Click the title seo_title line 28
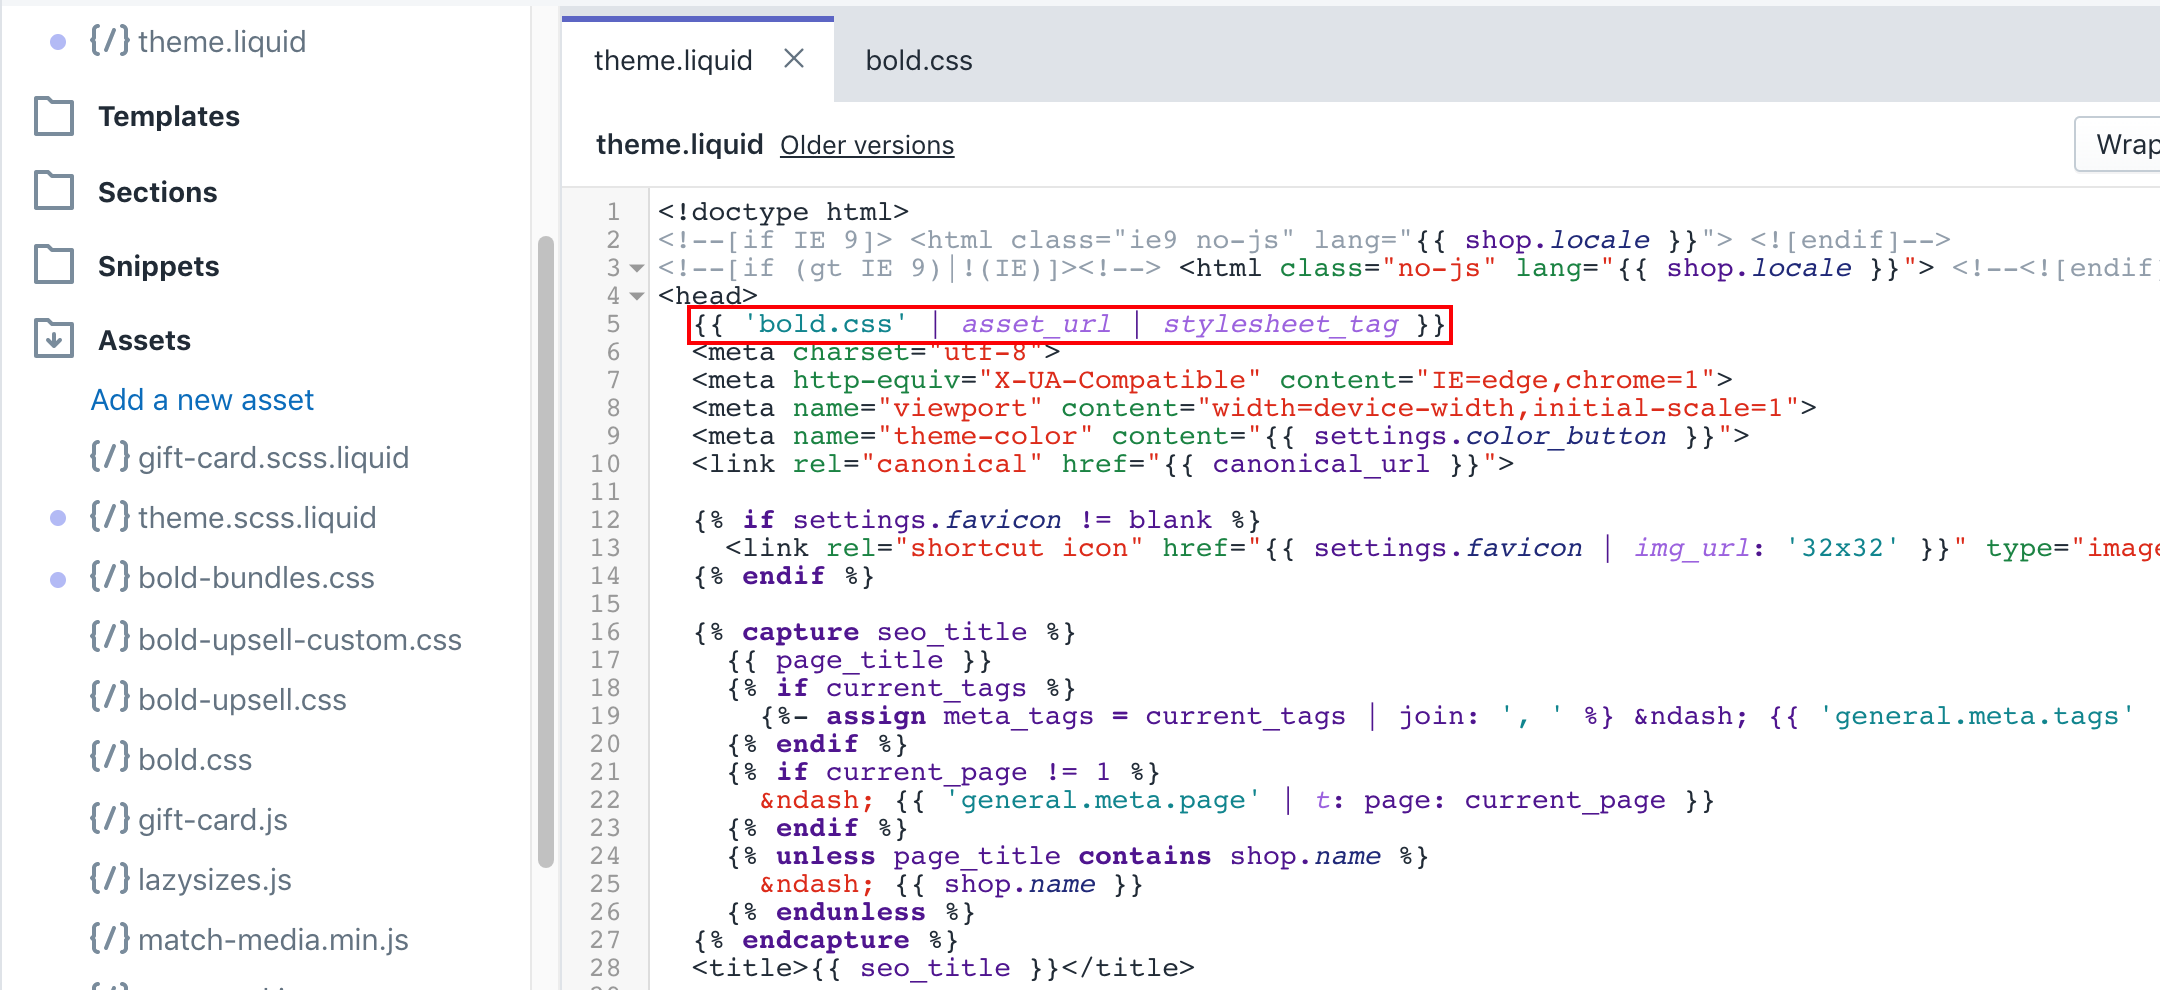This screenshot has width=2160, height=990. click(943, 969)
